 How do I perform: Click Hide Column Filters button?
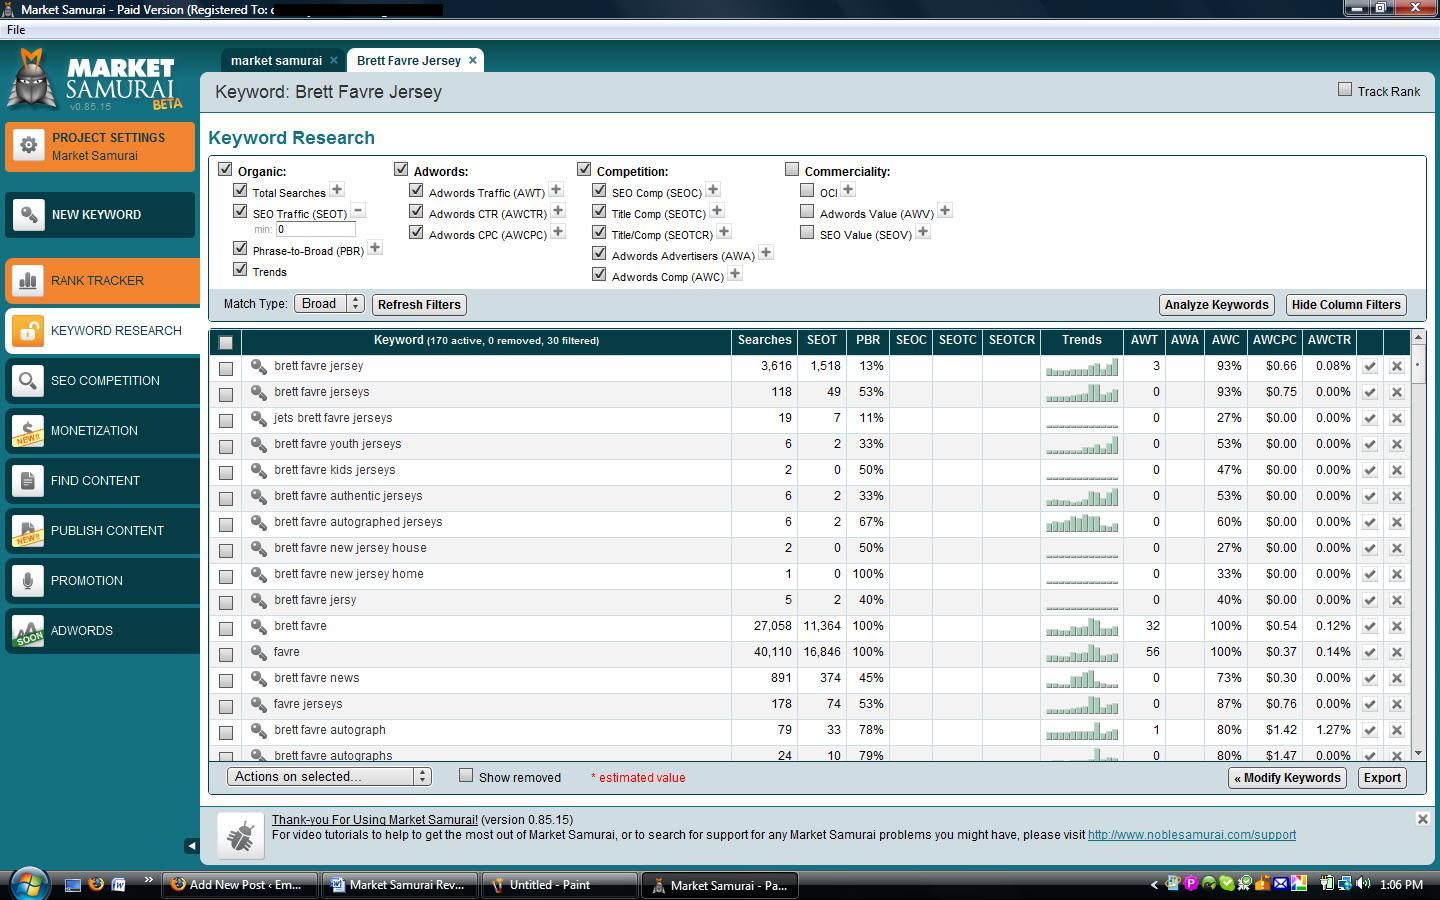click(1346, 305)
